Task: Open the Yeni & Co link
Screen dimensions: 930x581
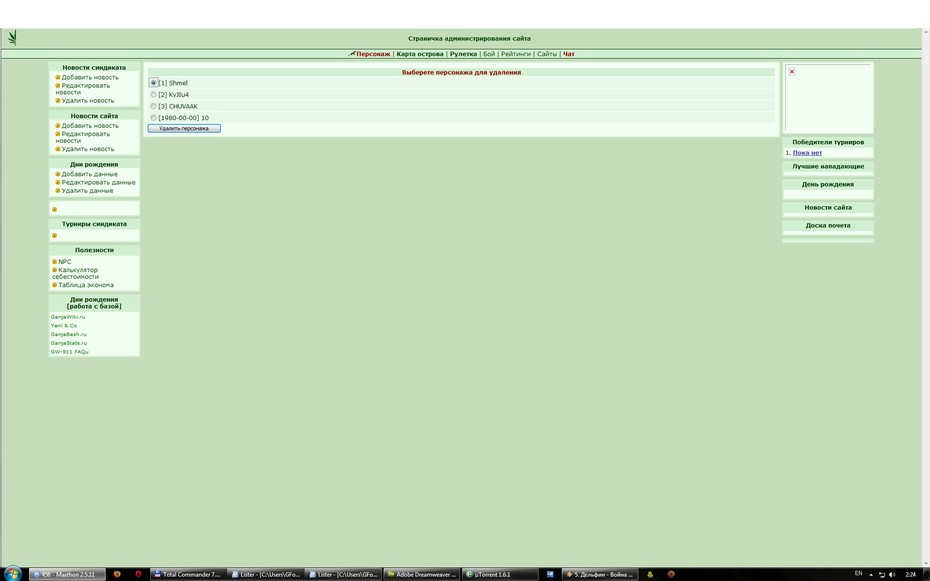Action: 63,325
